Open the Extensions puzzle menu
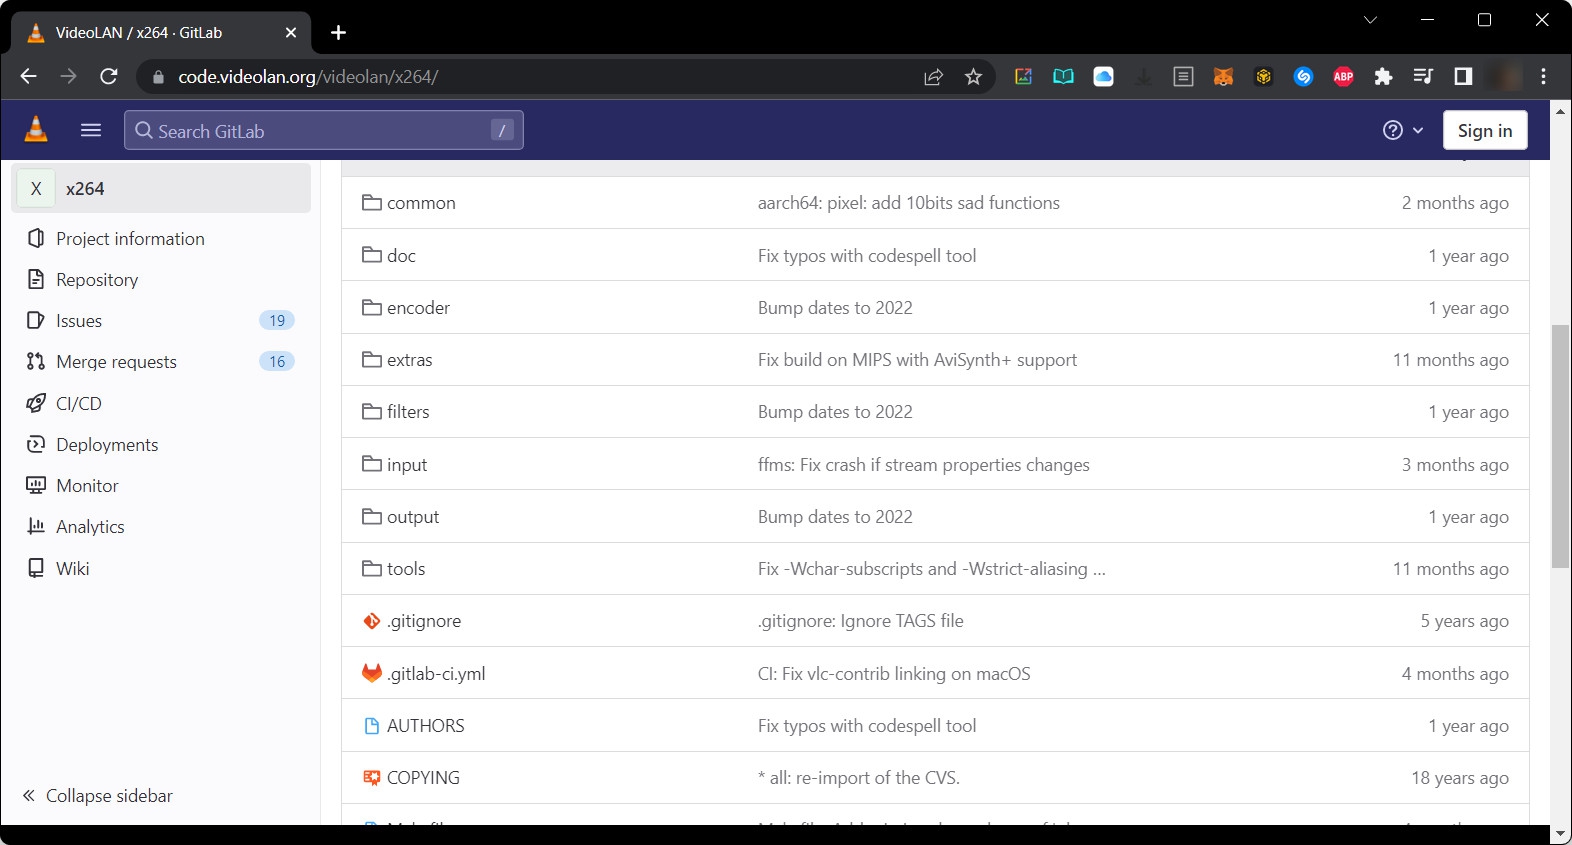The height and width of the screenshot is (845, 1572). click(x=1383, y=77)
